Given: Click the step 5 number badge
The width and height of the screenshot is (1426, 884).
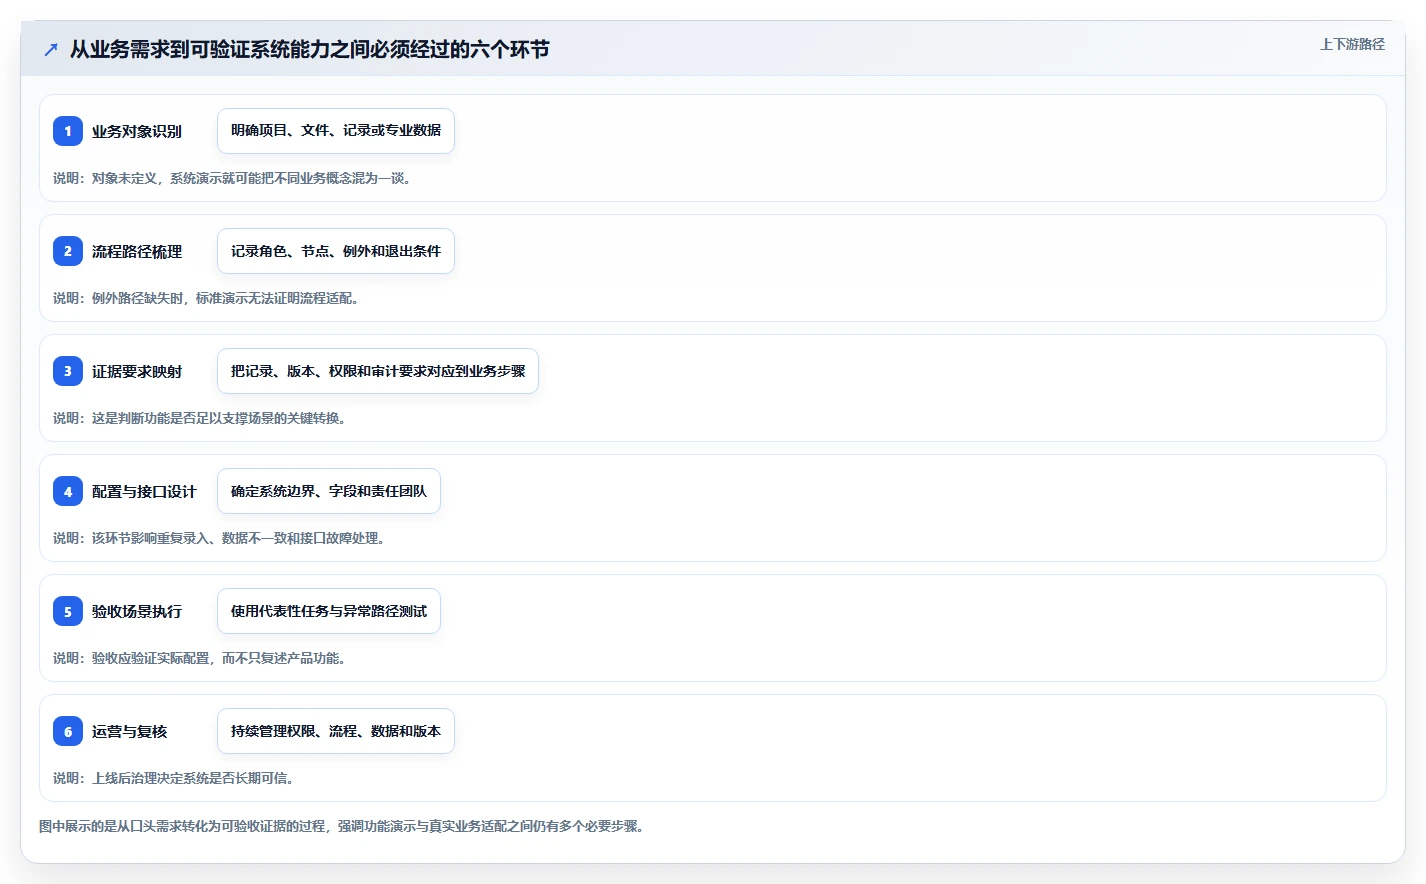Looking at the screenshot, I should coord(68,611).
